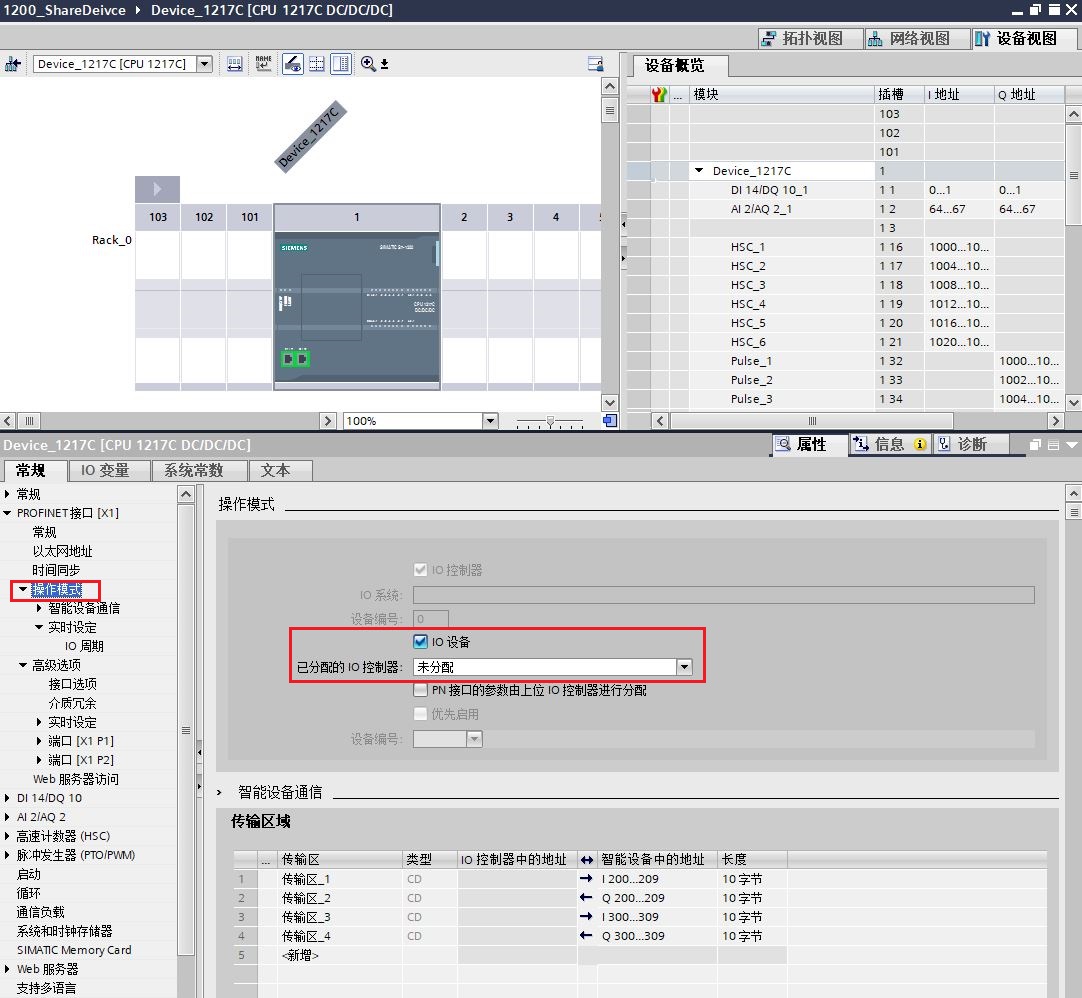The image size is (1082, 998).
Task: Select the HSC_1 row in device overview
Action: (845, 247)
